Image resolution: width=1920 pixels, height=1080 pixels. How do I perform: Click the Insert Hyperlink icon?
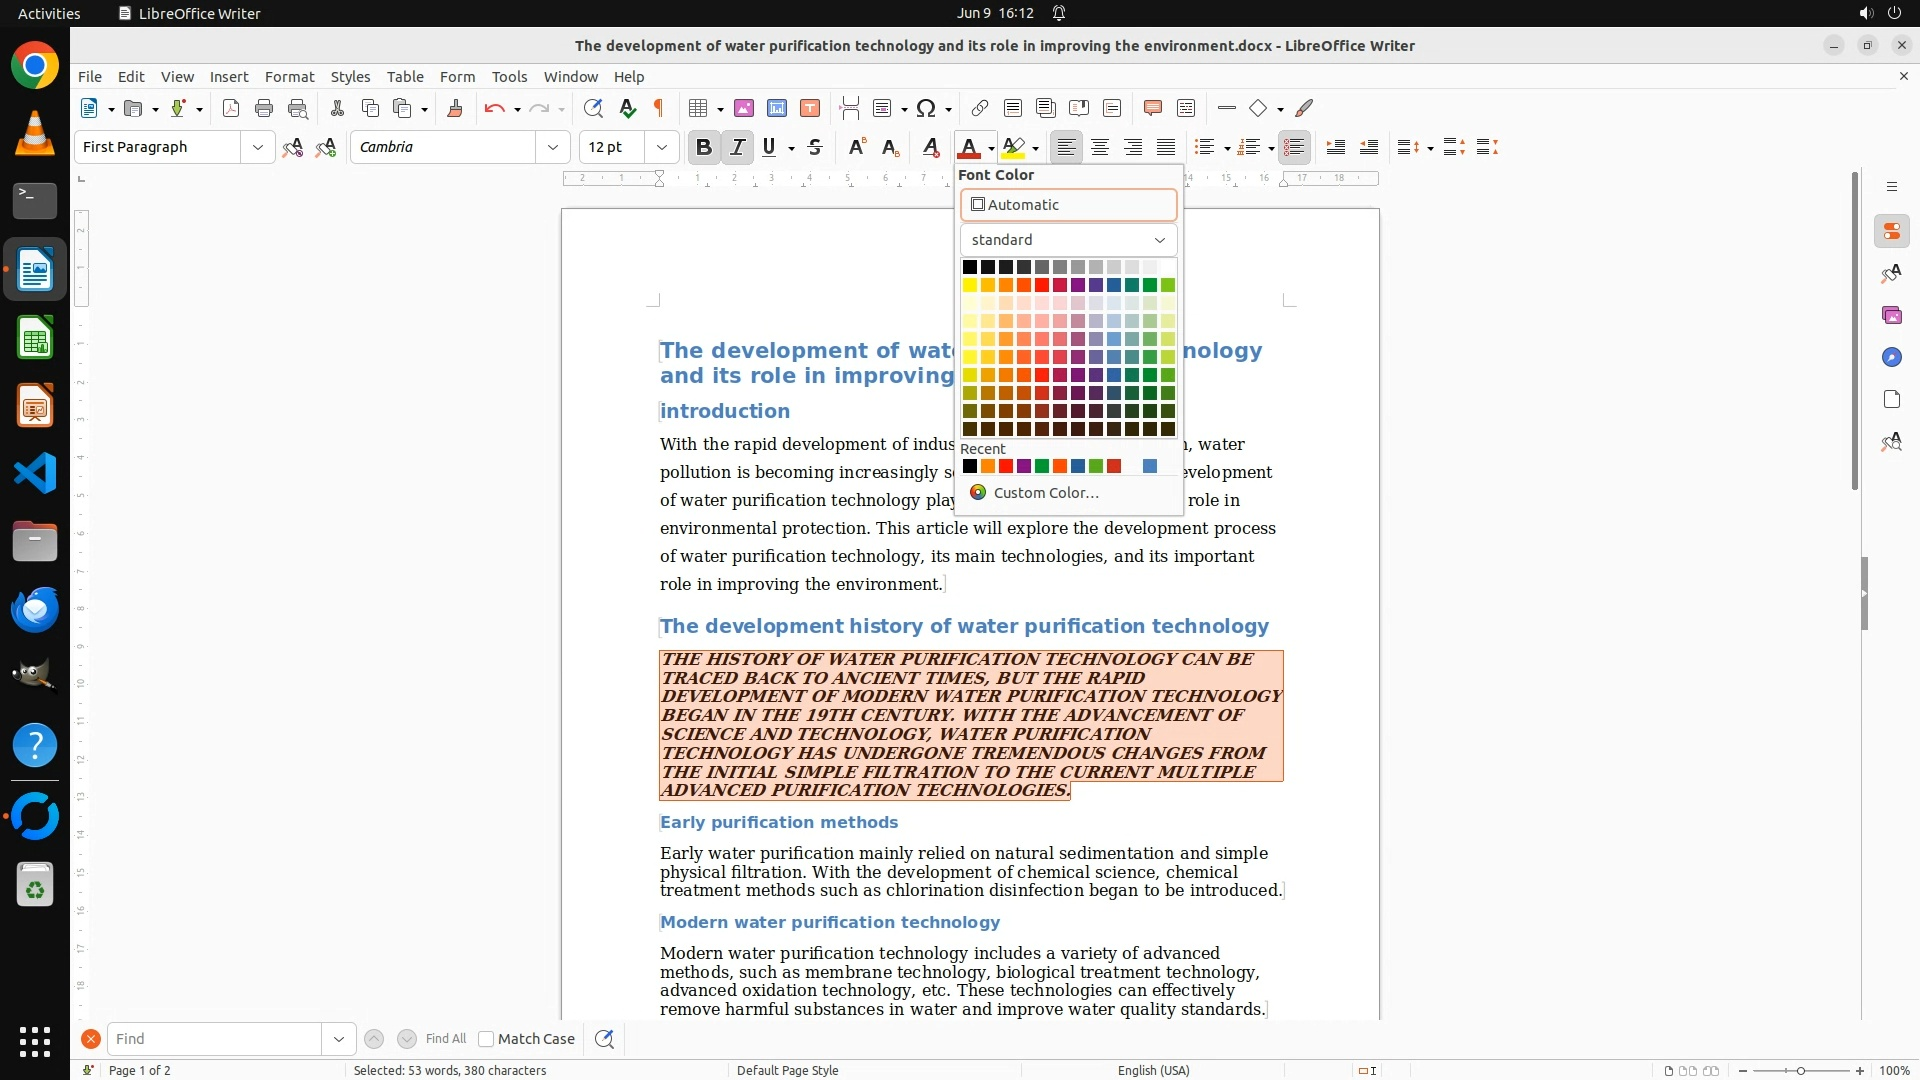[x=980, y=108]
